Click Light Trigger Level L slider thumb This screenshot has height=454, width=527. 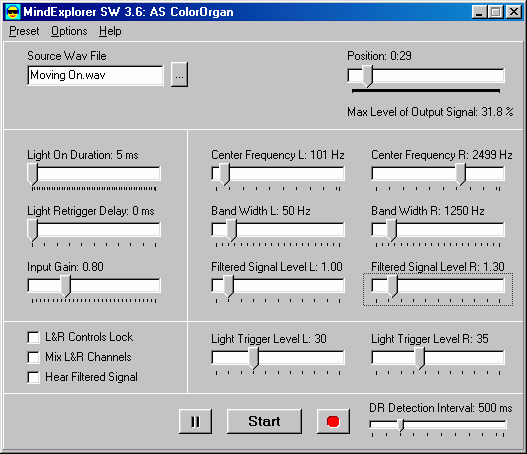point(254,358)
